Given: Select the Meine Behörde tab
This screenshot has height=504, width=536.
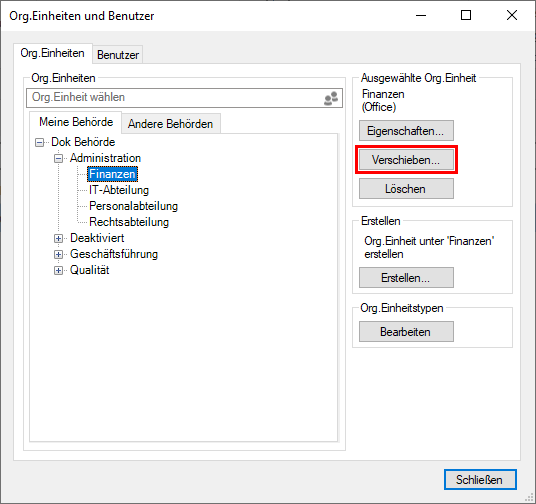Looking at the screenshot, I should click(76, 122).
